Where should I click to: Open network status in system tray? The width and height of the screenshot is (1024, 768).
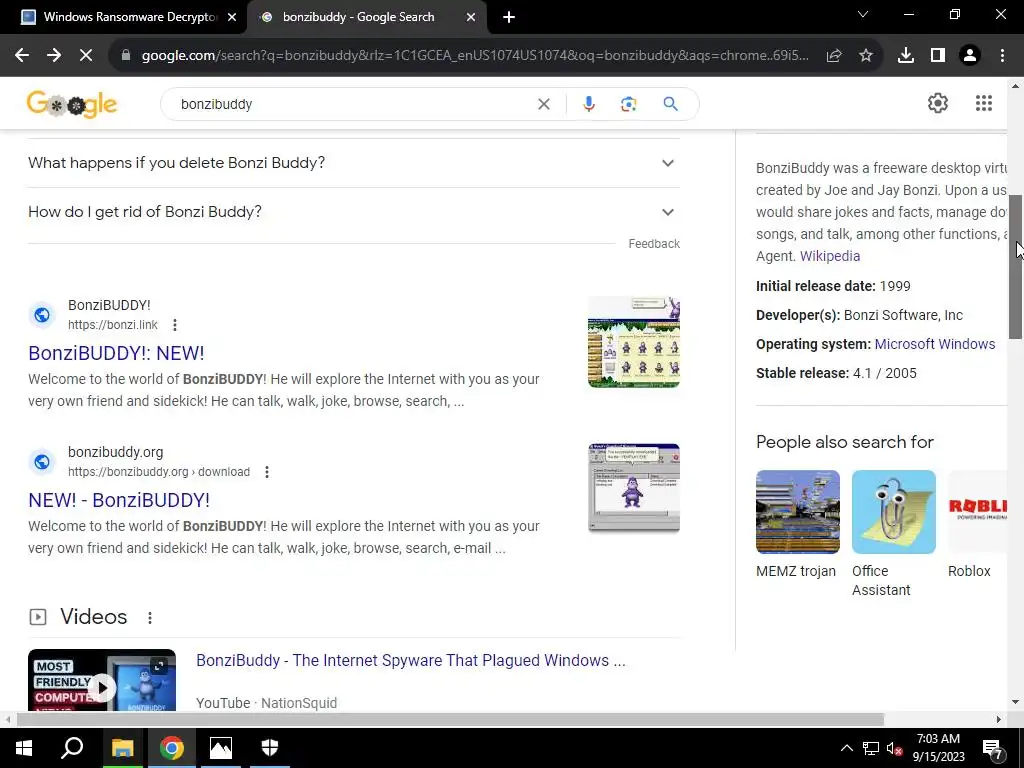tap(871, 749)
